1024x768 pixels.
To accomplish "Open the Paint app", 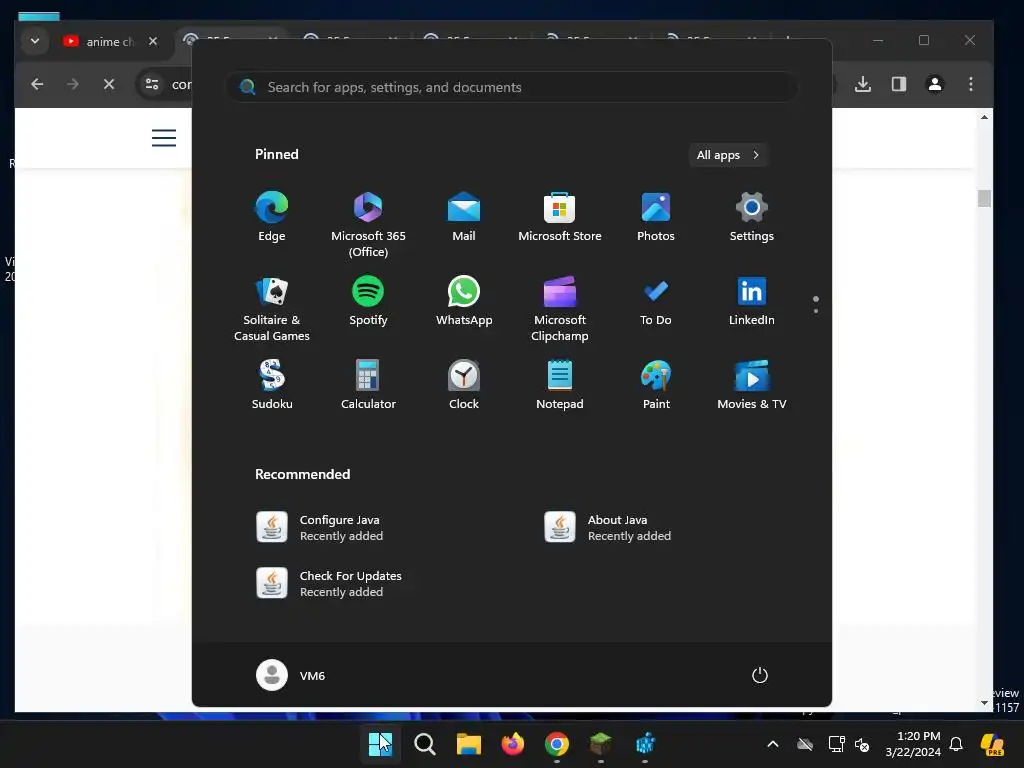I will pos(656,384).
